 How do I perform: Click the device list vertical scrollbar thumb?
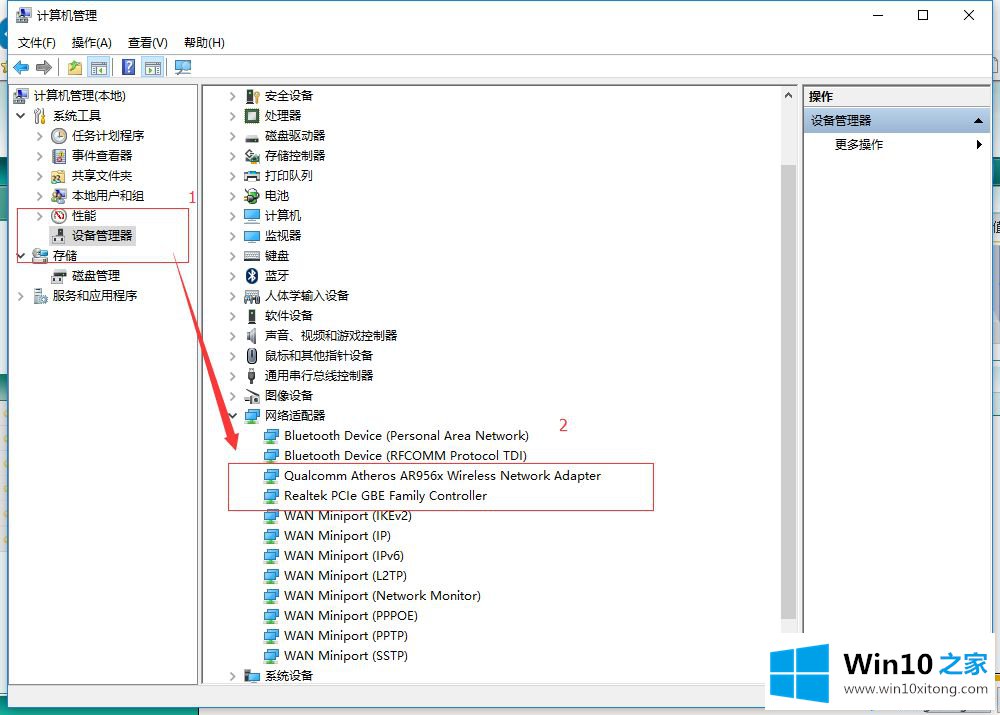click(788, 390)
